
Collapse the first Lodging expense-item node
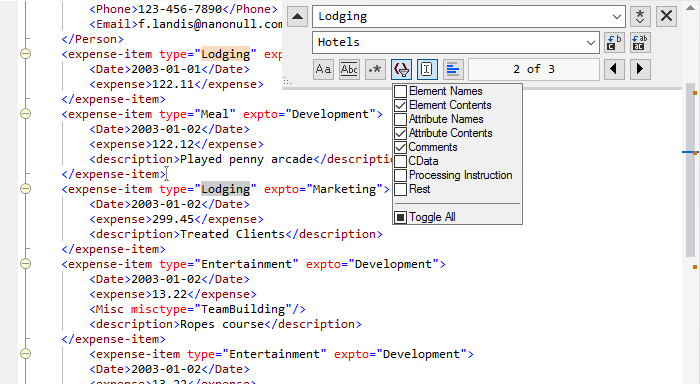26,54
